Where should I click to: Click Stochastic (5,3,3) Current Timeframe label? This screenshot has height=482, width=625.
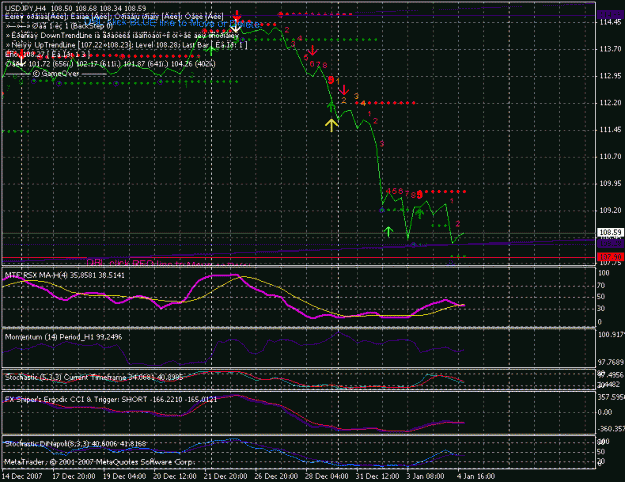[x=94, y=377]
